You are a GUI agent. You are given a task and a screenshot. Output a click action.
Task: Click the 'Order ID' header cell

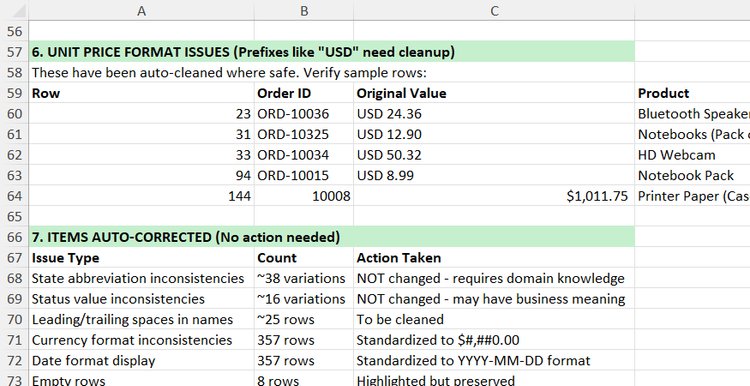point(304,93)
